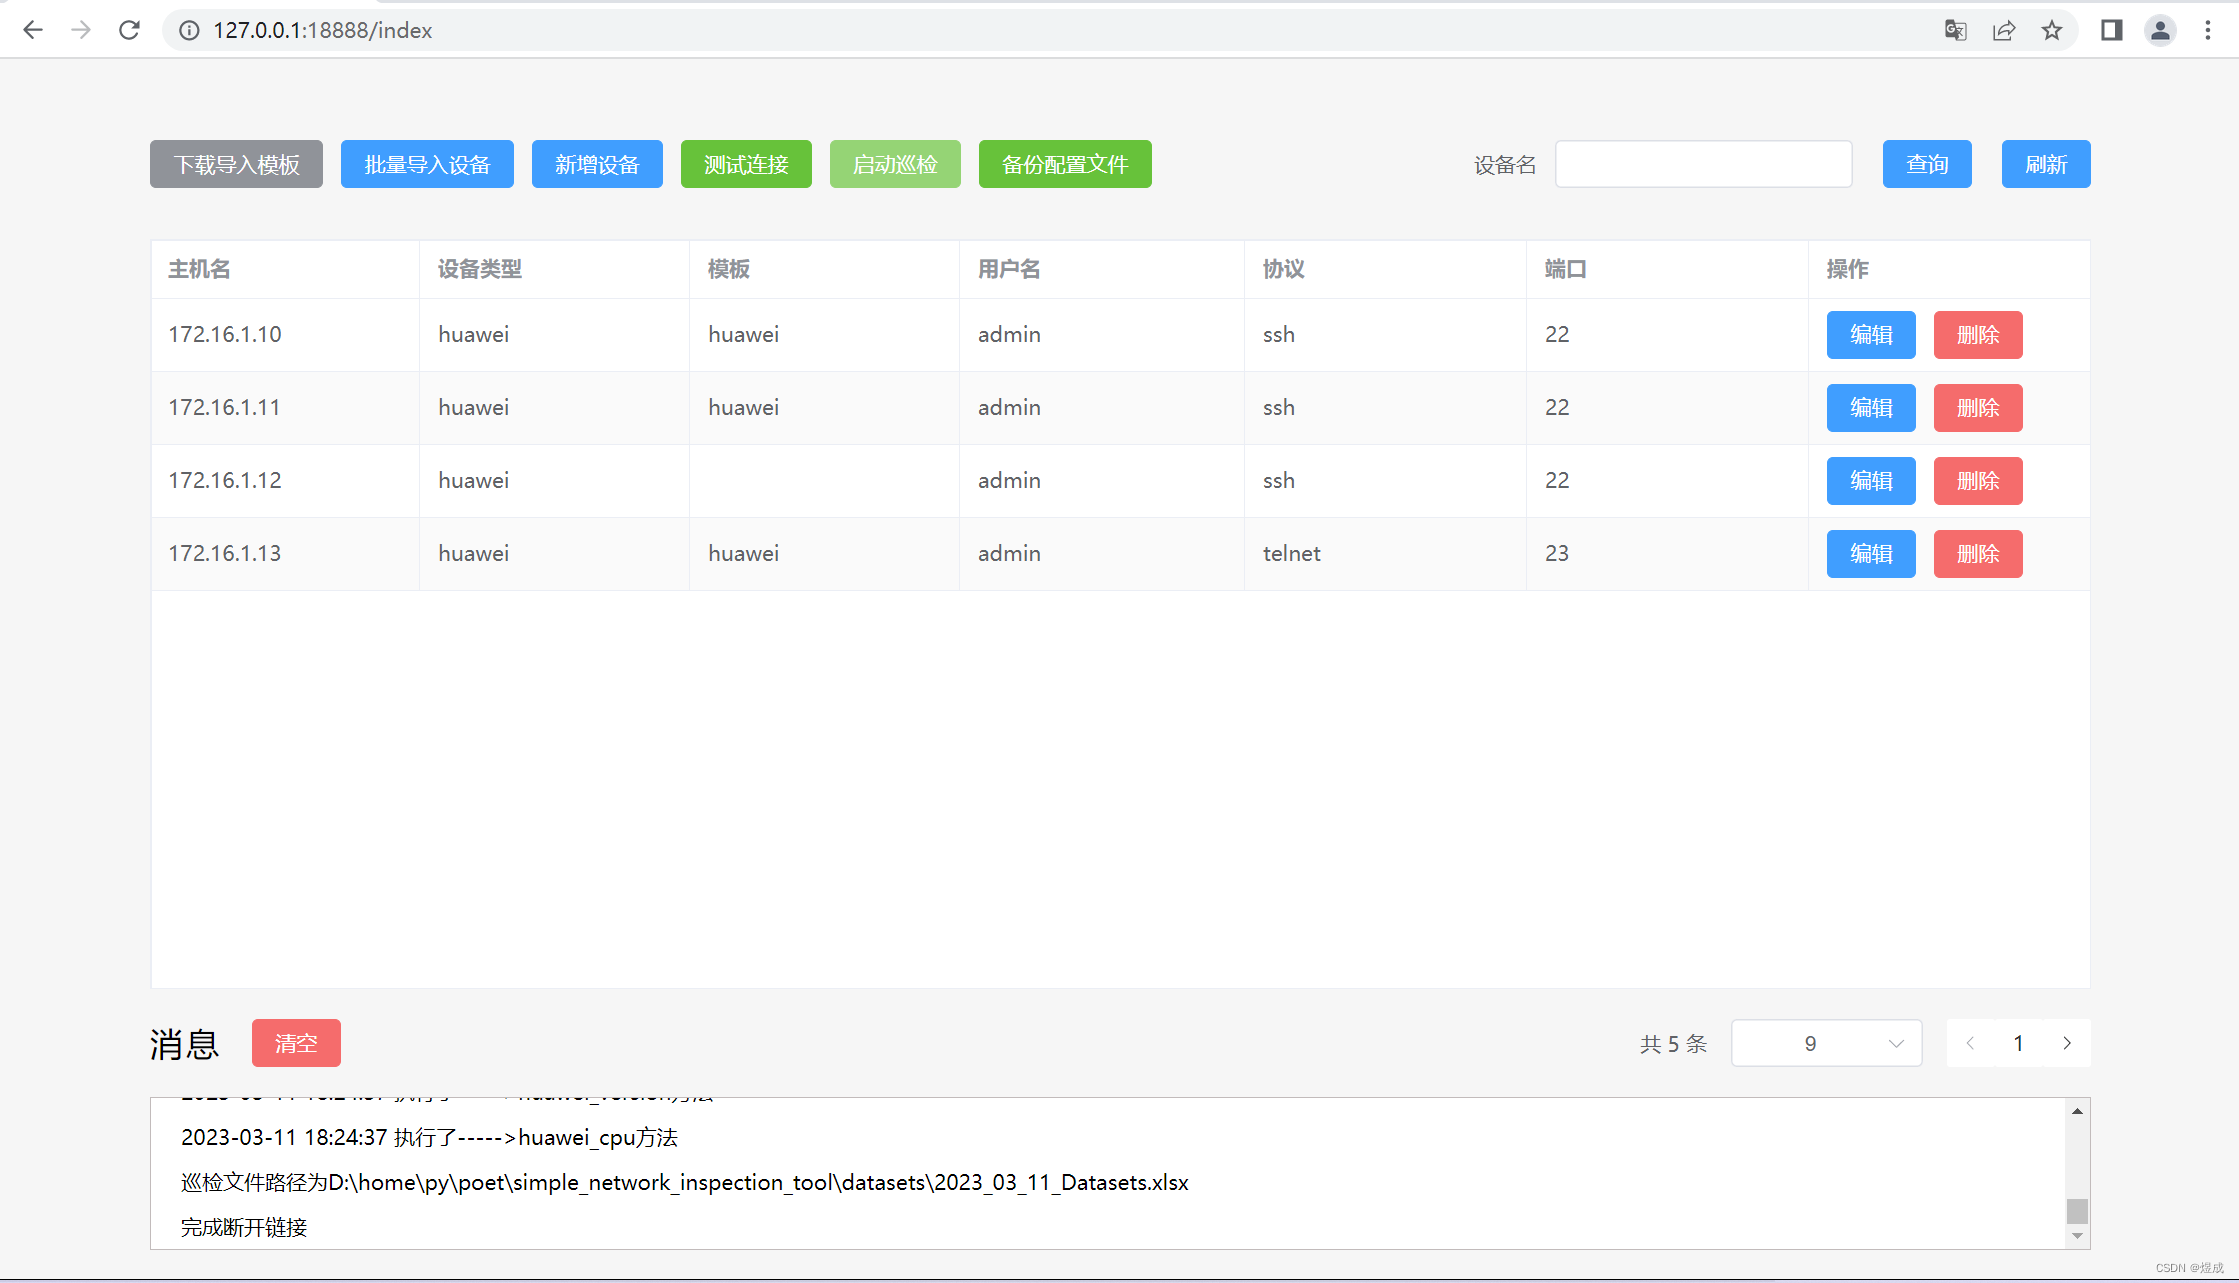Click the site info icon in address bar
The height and width of the screenshot is (1283, 2239).
click(x=188, y=30)
